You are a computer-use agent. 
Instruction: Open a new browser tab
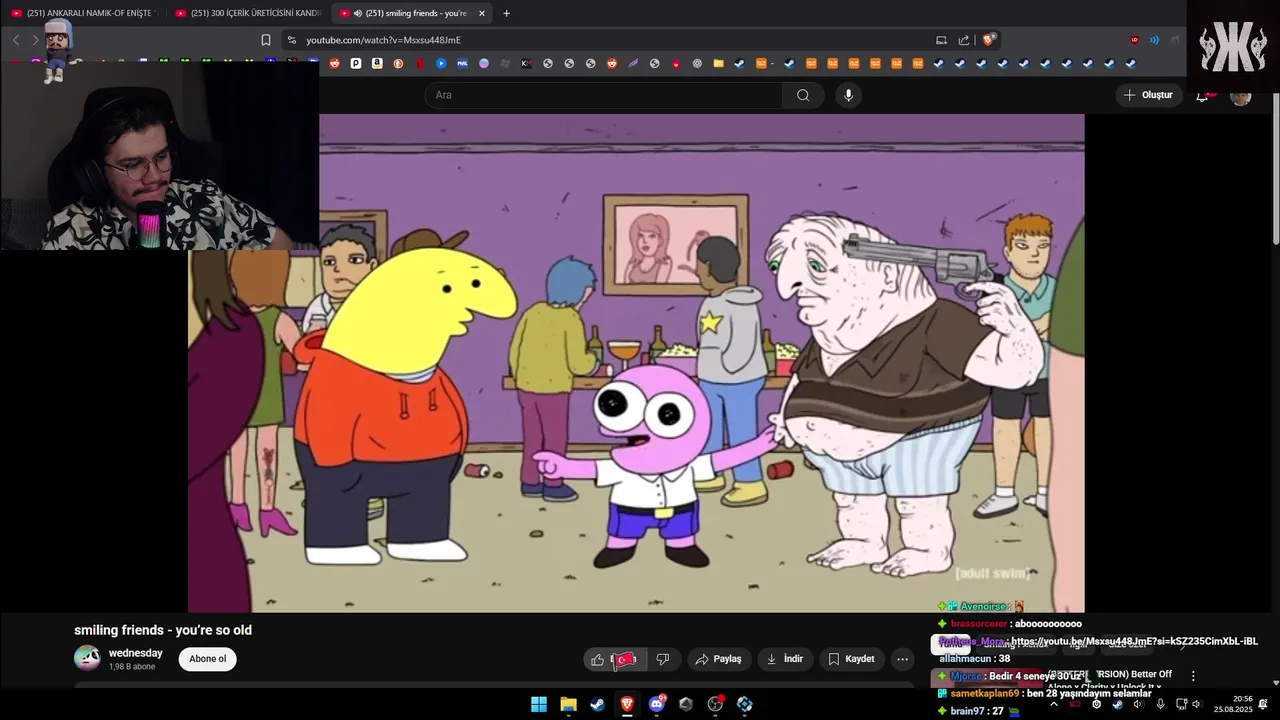506,13
